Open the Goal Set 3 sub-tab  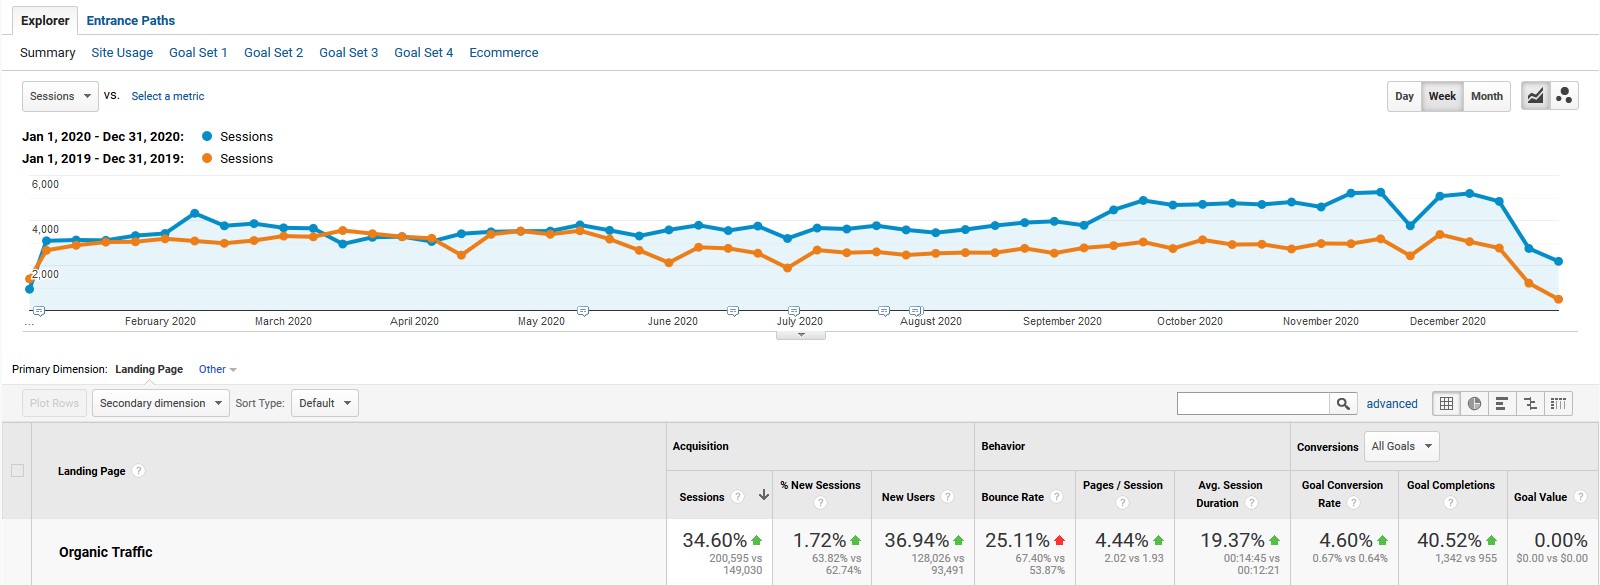pos(348,52)
